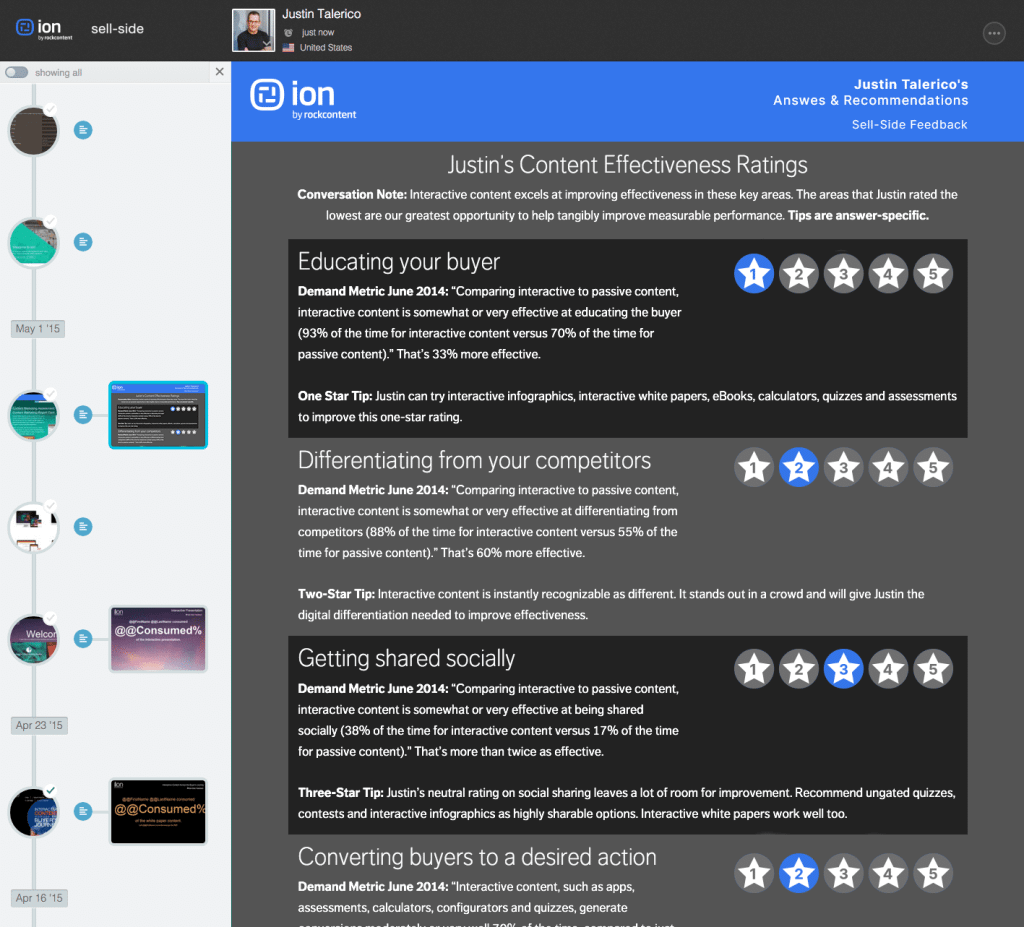This screenshot has width=1024, height=927.
Task: Select 1 star for Educating your buyer
Action: point(753,273)
